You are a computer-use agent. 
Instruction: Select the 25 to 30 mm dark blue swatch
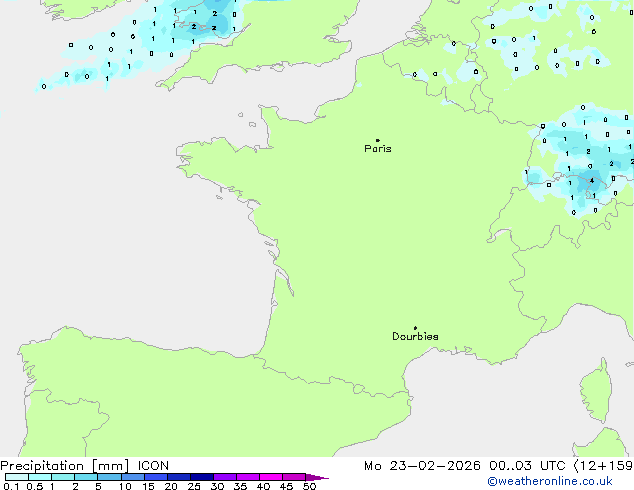click(x=202, y=477)
